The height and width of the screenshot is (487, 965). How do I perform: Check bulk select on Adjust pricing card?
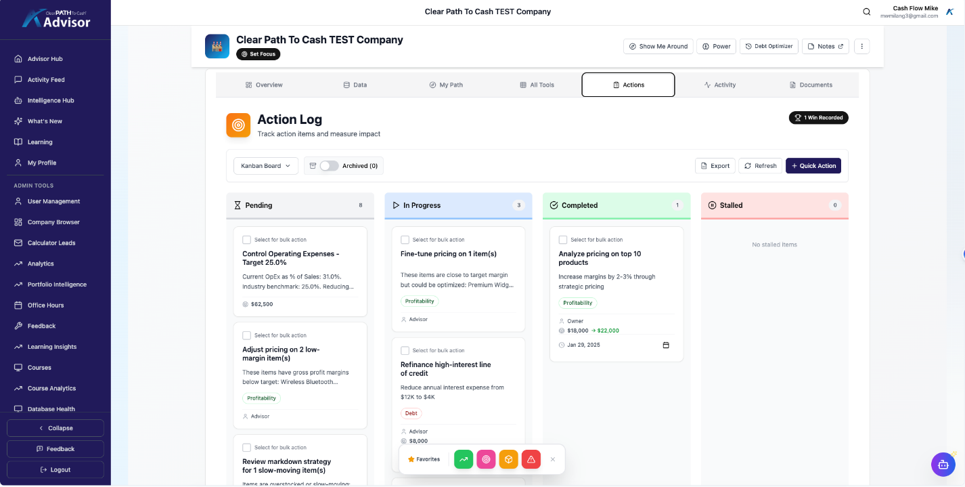[x=246, y=336]
